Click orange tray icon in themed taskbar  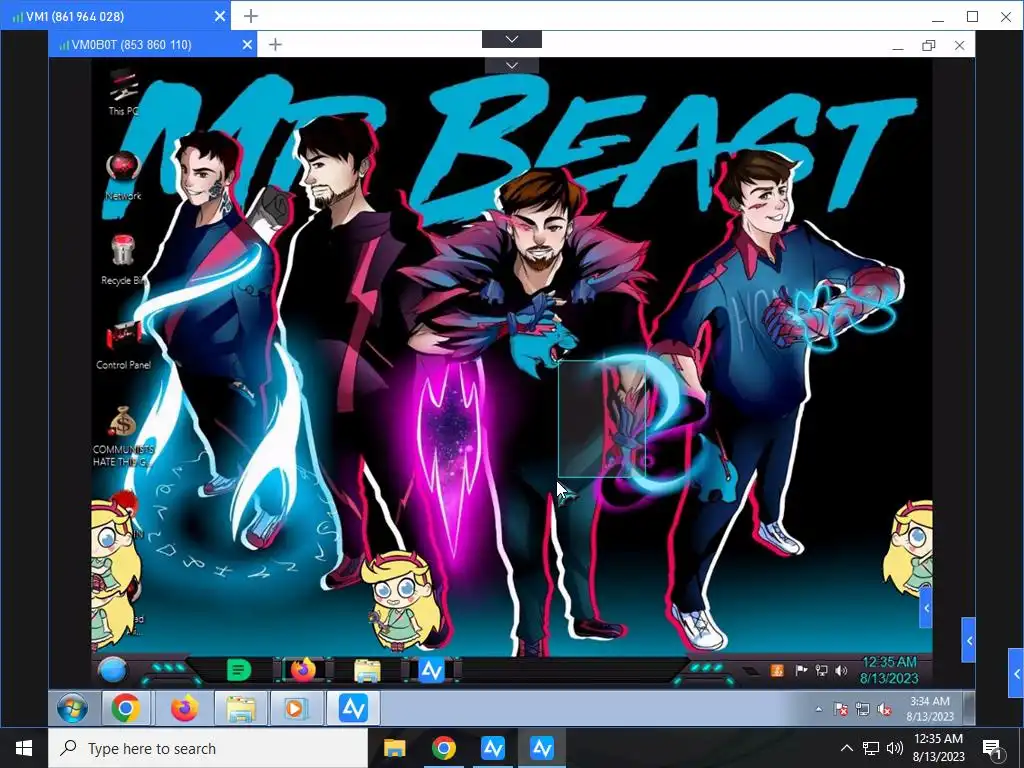pyautogui.click(x=777, y=671)
